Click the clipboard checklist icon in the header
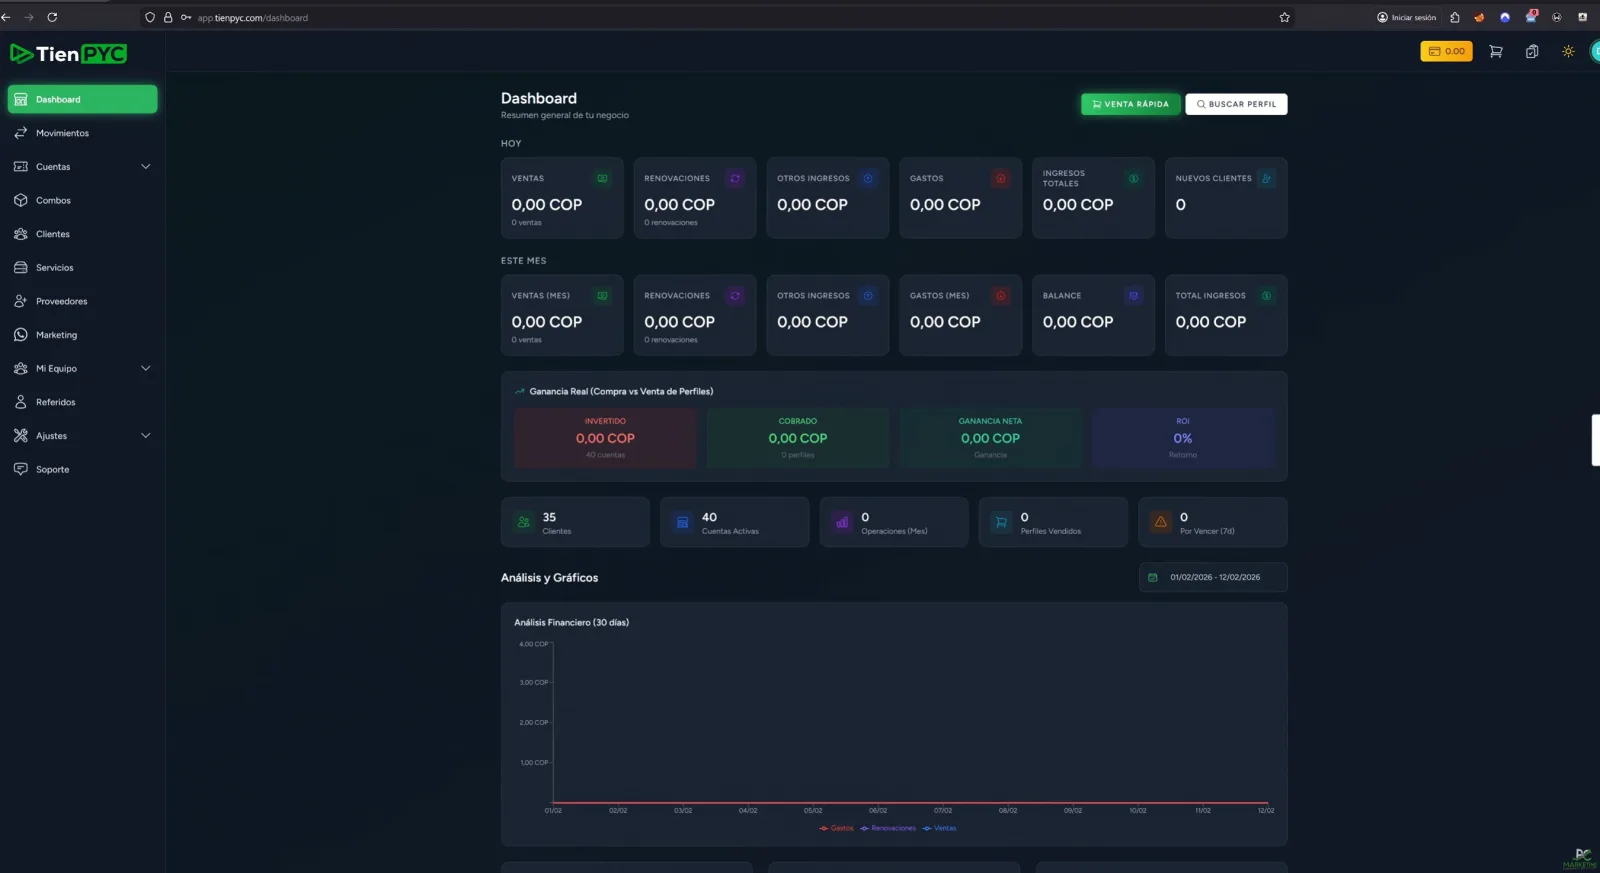Image resolution: width=1600 pixels, height=873 pixels. pos(1532,52)
